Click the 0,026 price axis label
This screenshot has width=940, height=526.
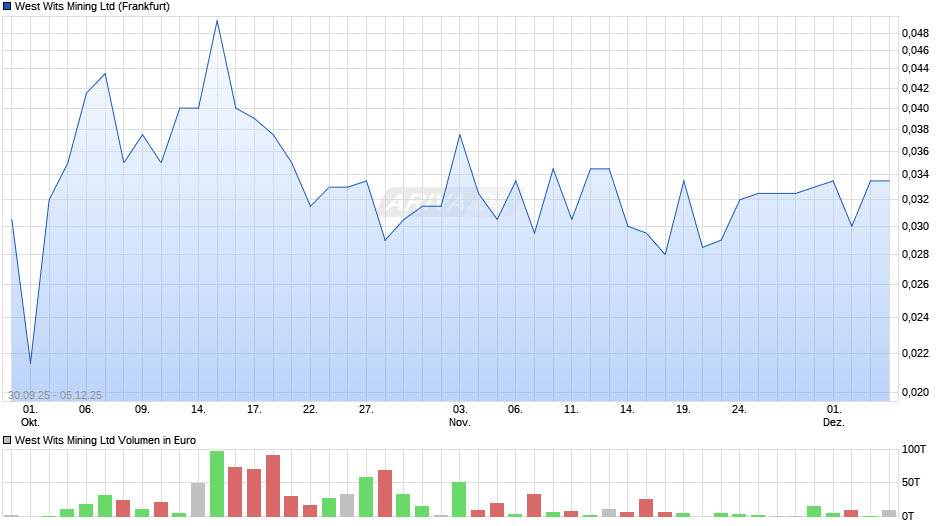(x=915, y=284)
